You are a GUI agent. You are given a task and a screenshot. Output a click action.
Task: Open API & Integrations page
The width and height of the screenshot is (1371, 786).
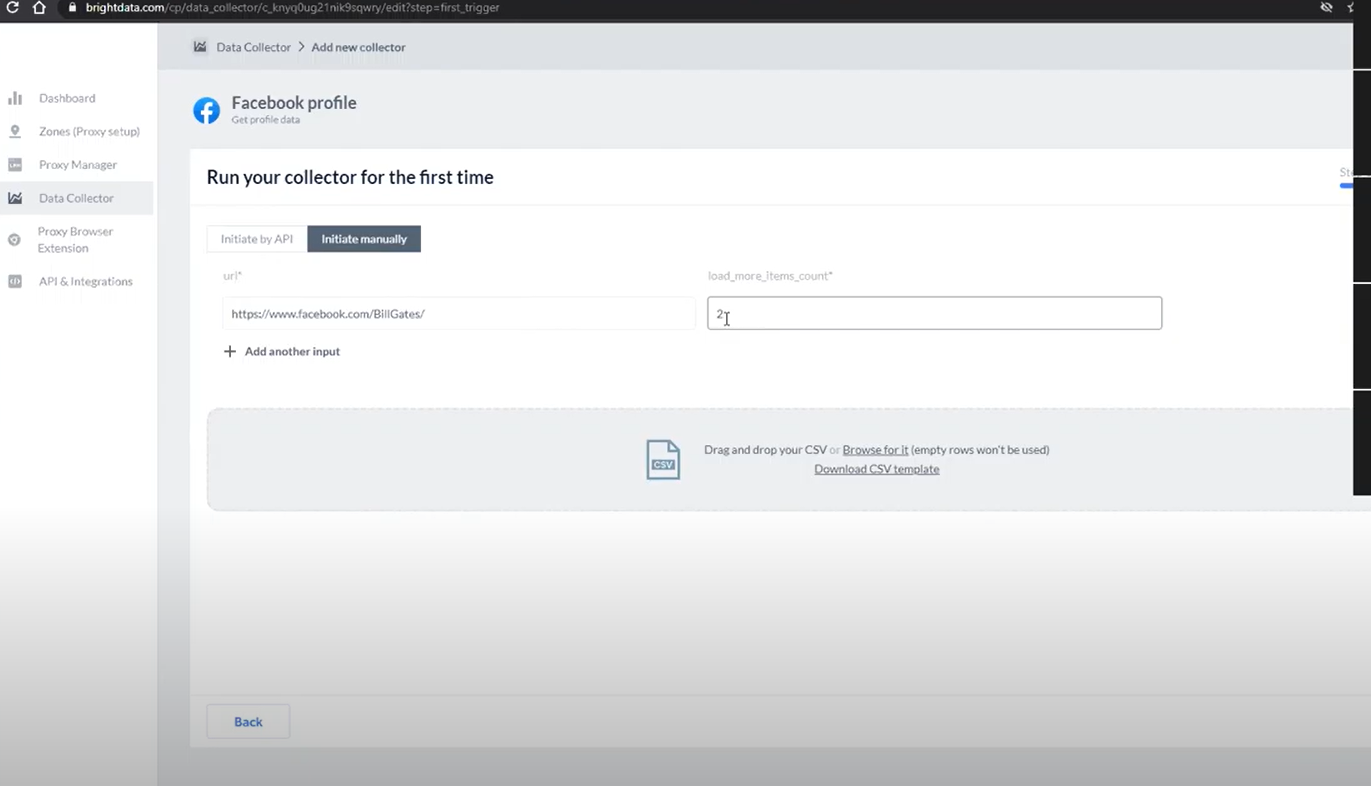pyautogui.click(x=86, y=281)
